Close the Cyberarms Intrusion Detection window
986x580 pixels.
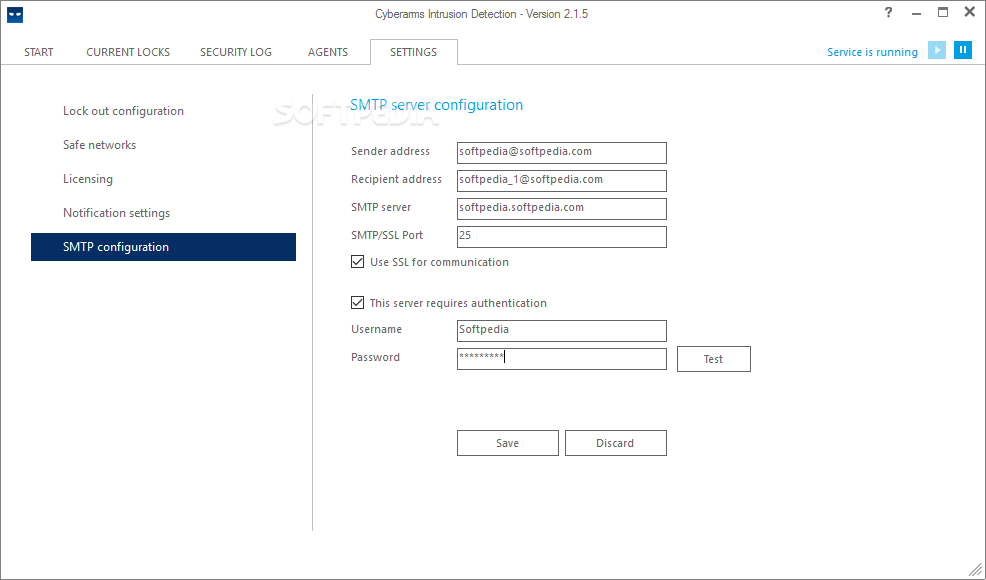(x=970, y=13)
